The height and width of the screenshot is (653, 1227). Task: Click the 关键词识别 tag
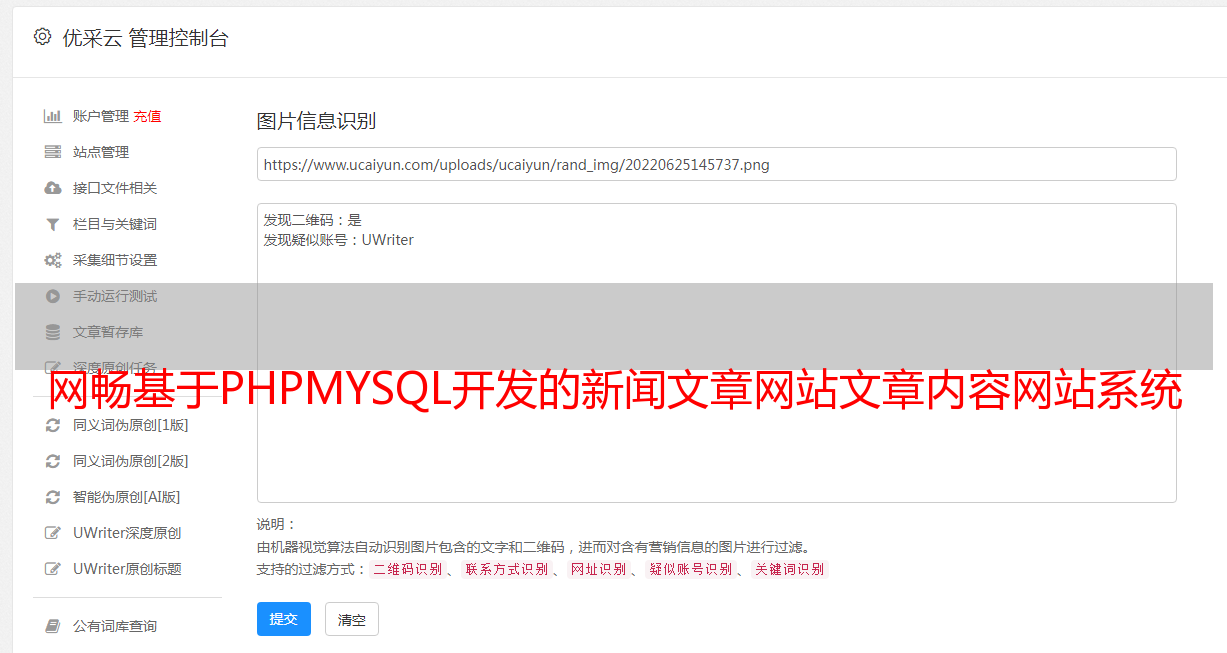[790, 569]
